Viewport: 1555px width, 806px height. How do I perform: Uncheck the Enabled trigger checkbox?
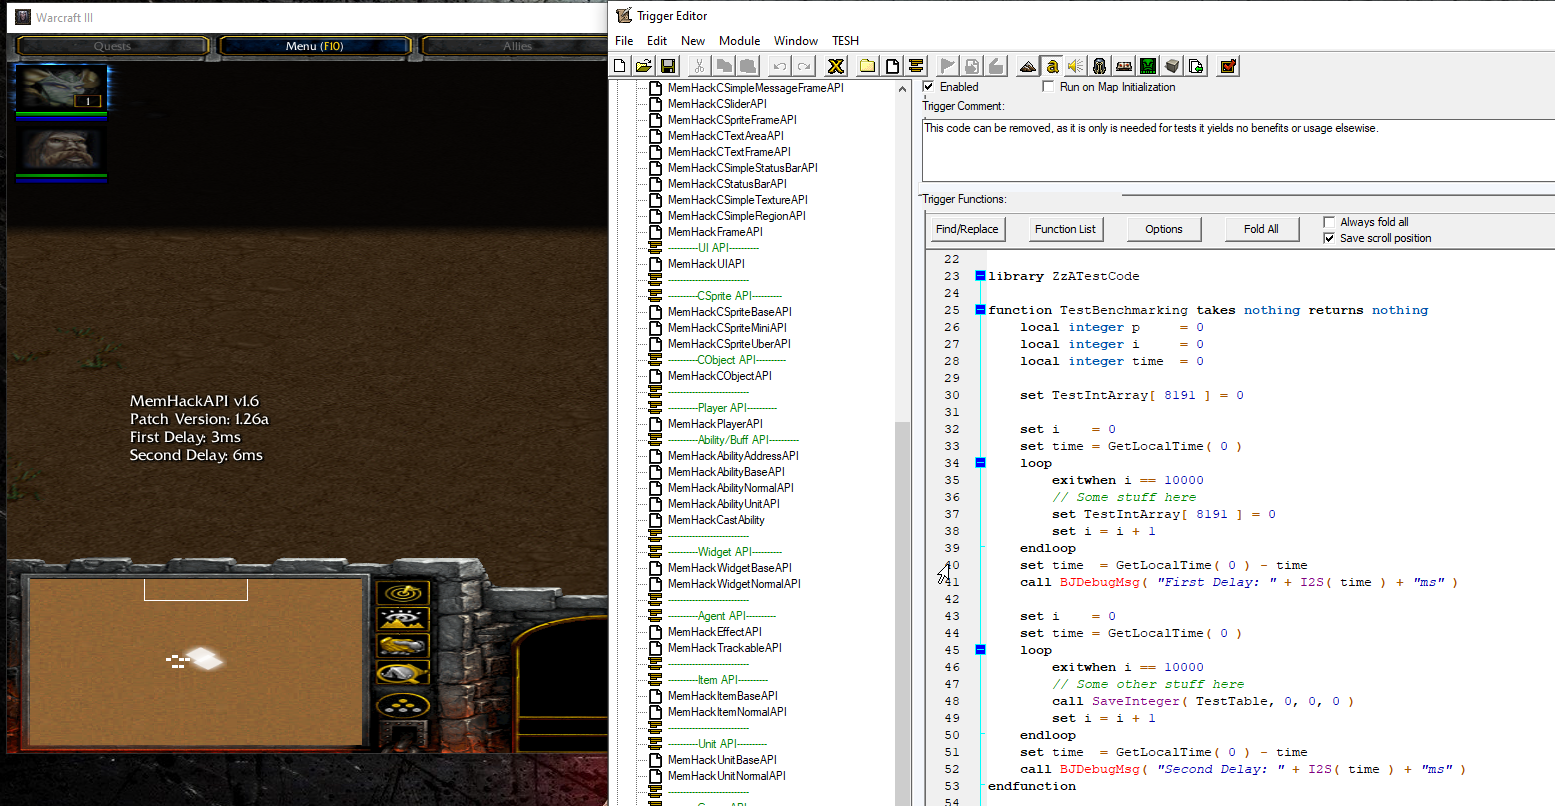[928, 87]
